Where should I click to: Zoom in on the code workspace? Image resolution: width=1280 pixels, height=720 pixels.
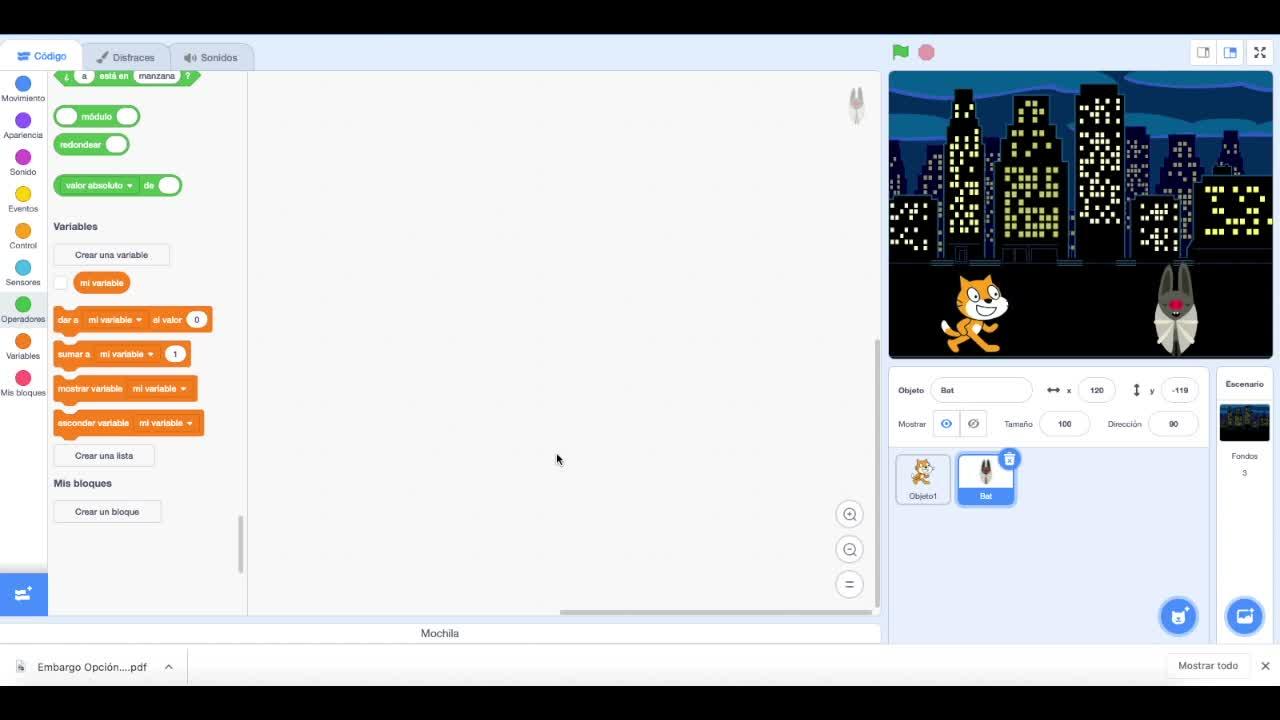click(850, 514)
